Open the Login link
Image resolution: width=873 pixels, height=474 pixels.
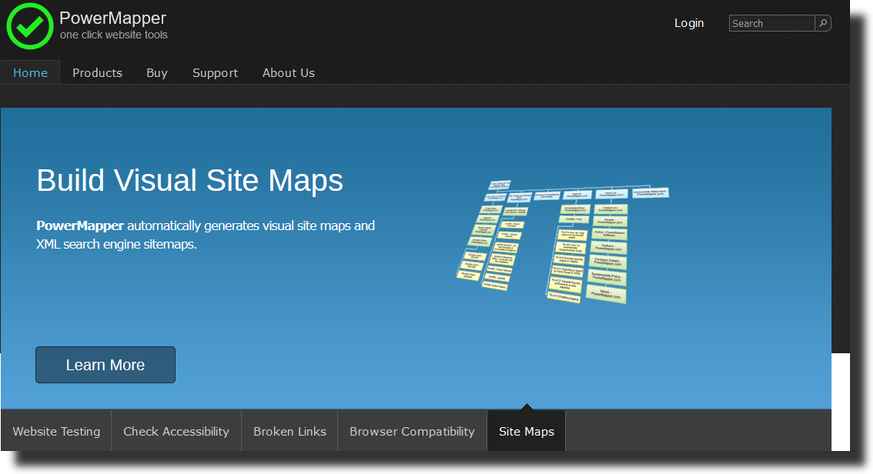[689, 23]
